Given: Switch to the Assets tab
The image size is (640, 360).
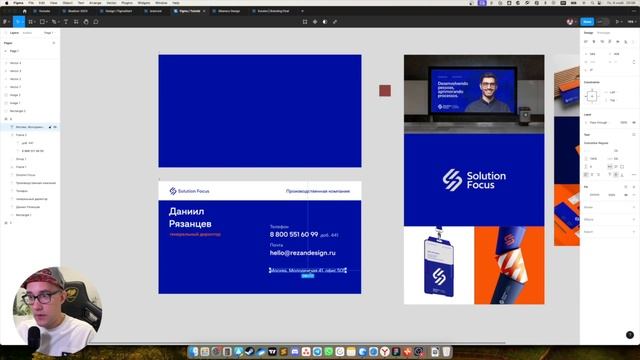Looking at the screenshot, I should (27, 33).
